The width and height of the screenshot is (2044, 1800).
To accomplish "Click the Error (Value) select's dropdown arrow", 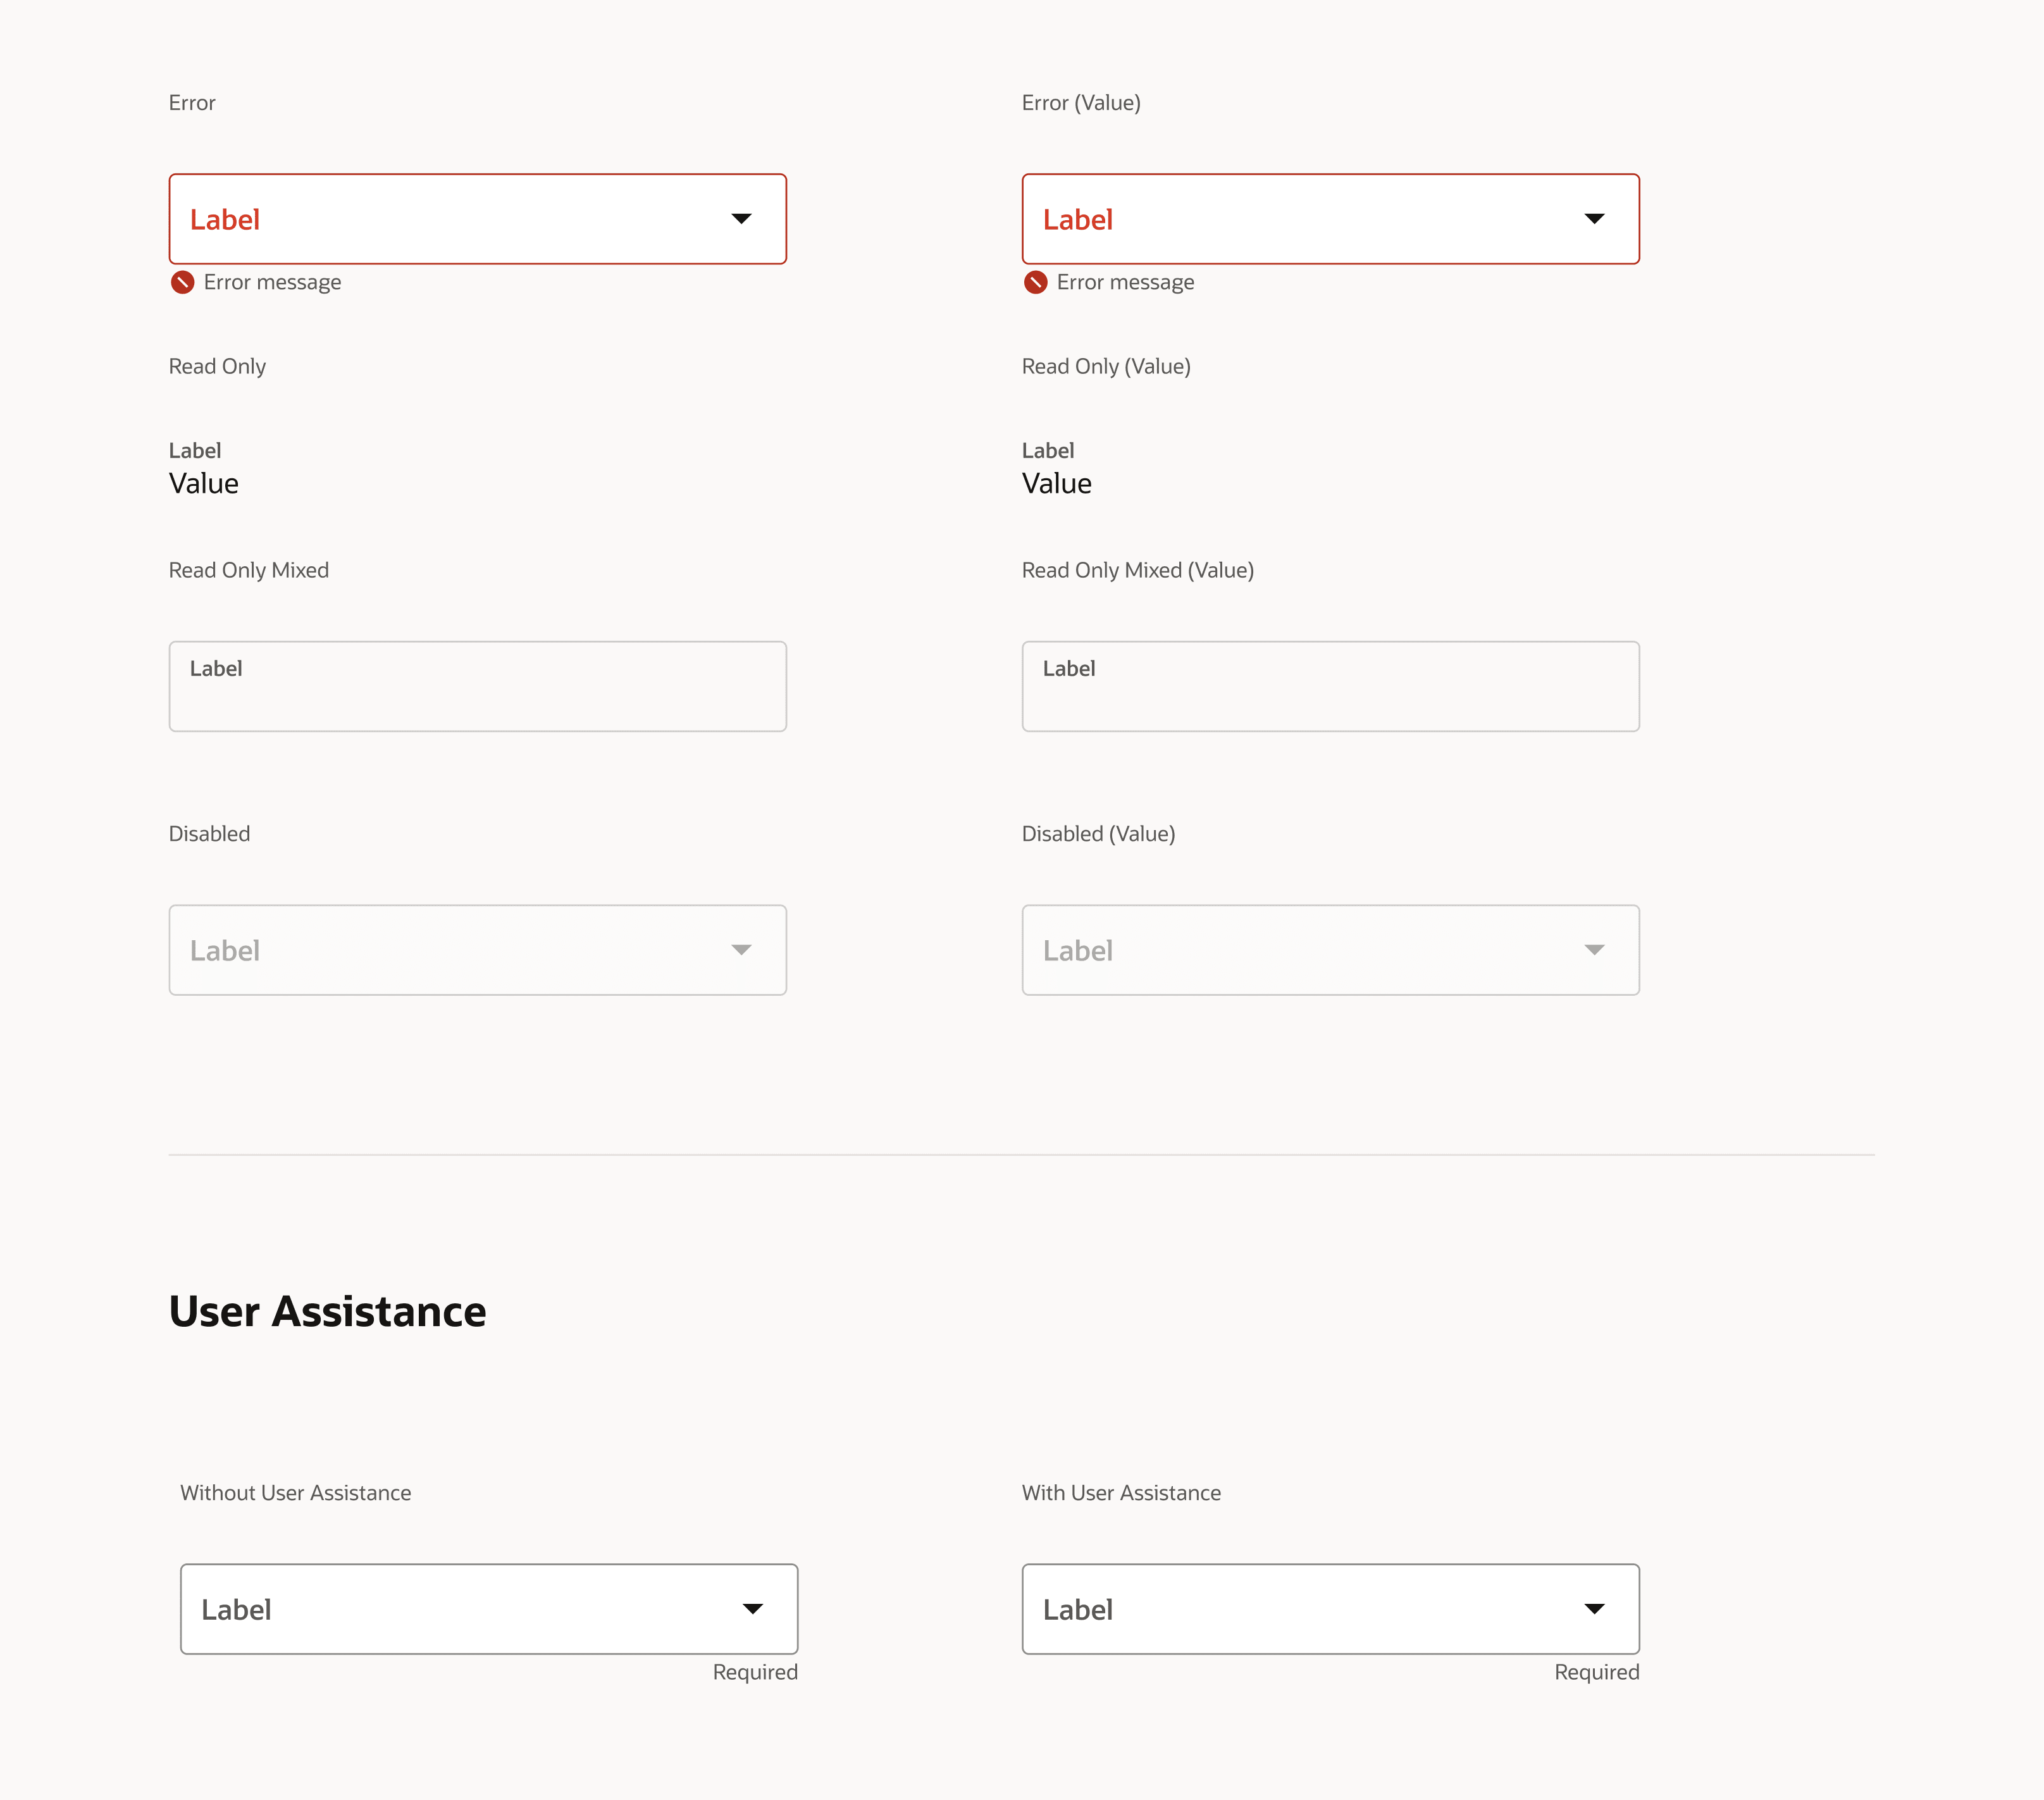I will pyautogui.click(x=1594, y=219).
